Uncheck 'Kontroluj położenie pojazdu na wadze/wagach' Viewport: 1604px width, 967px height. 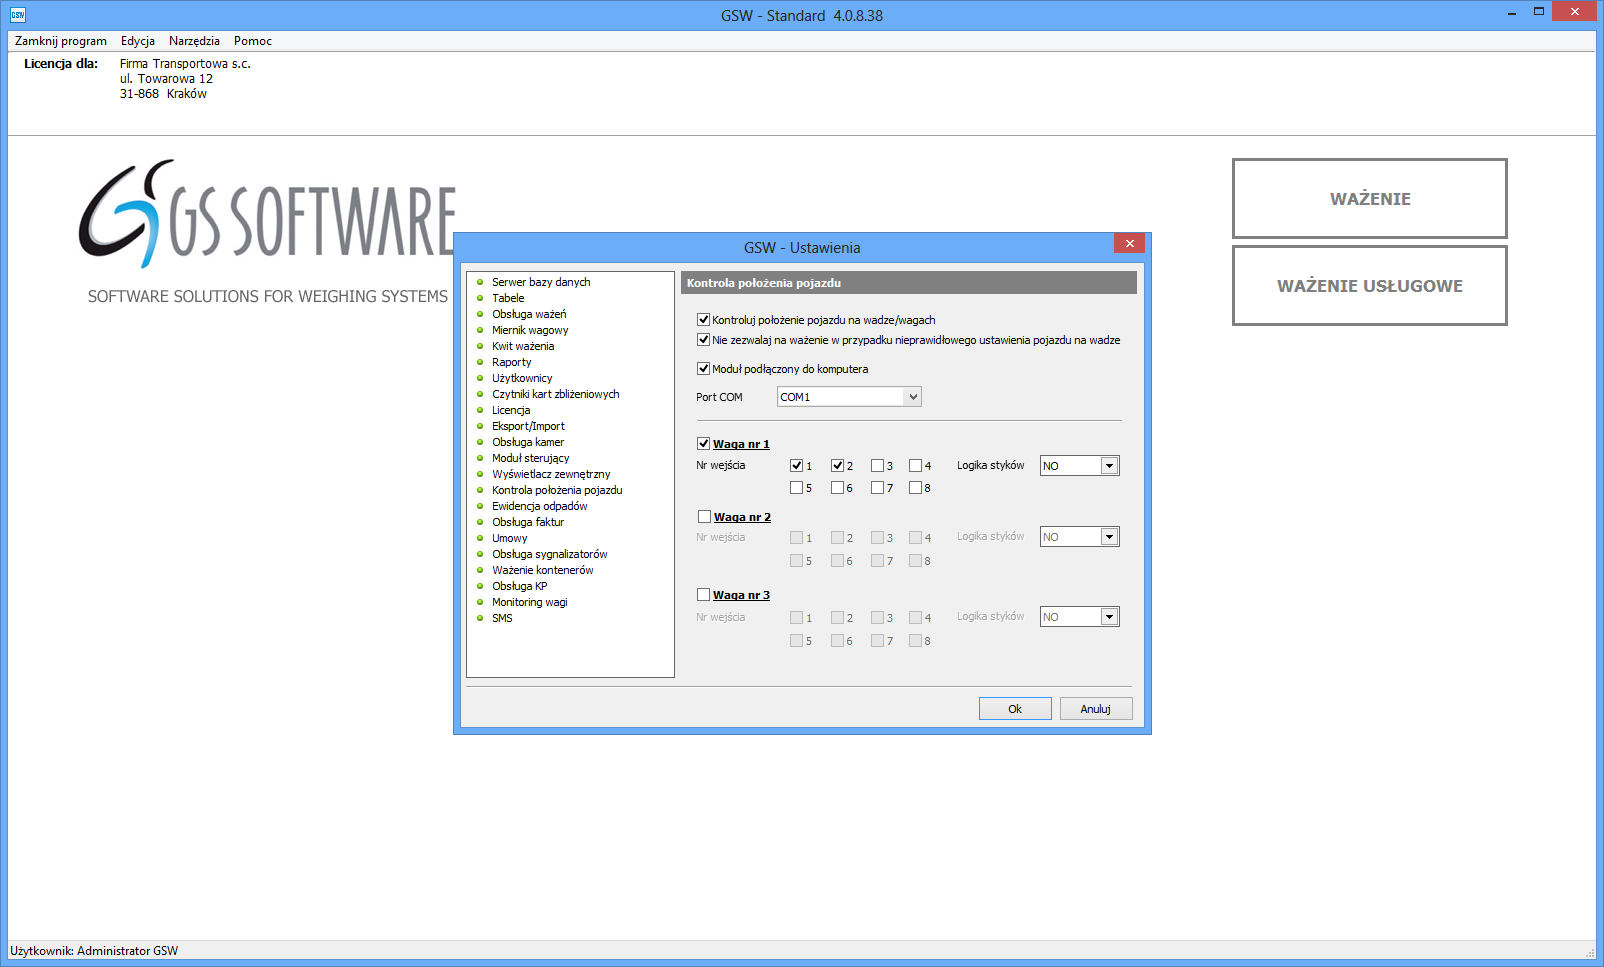[x=704, y=320]
